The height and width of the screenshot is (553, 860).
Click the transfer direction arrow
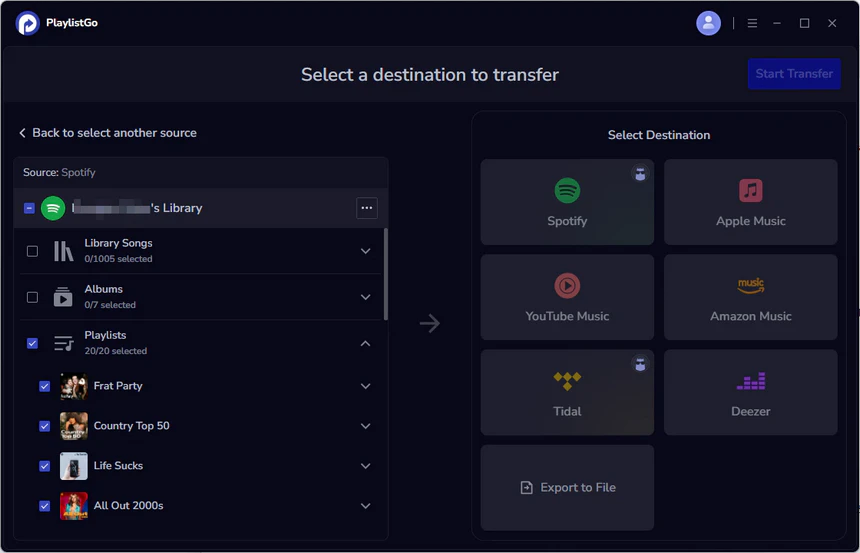(x=429, y=323)
